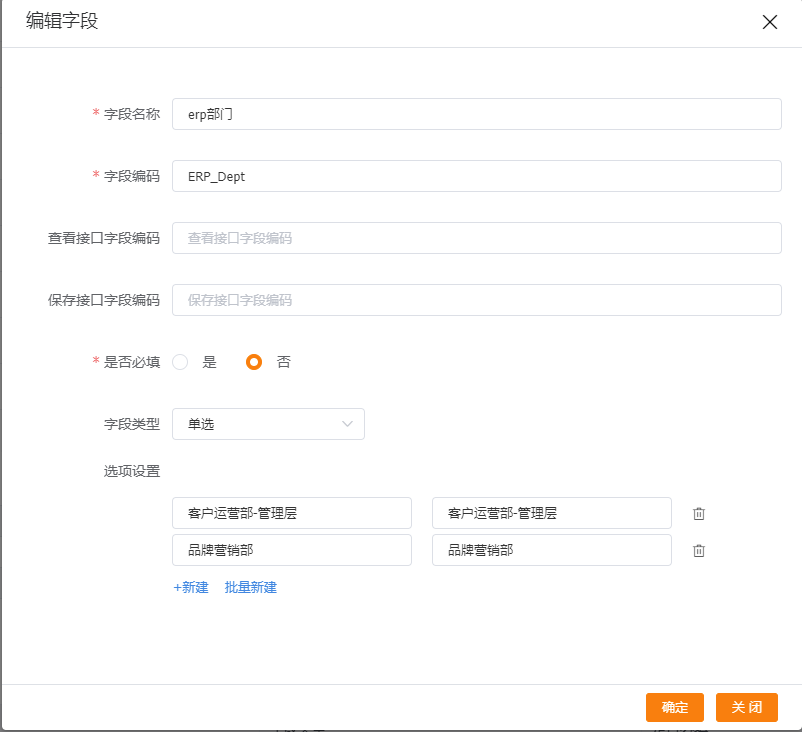
Task: Delete the 客户运营部-管理层 option row
Action: (699, 514)
